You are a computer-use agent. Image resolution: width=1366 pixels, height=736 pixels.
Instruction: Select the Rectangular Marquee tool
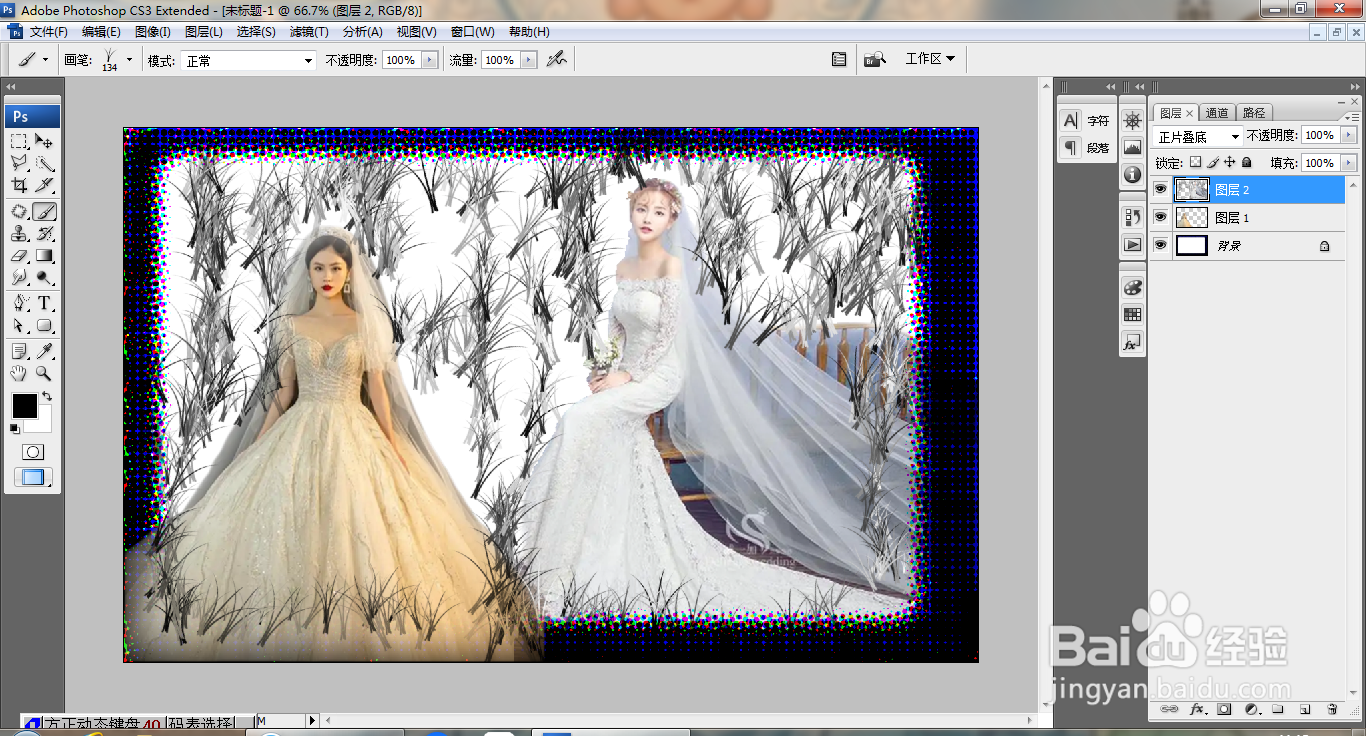tap(19, 141)
